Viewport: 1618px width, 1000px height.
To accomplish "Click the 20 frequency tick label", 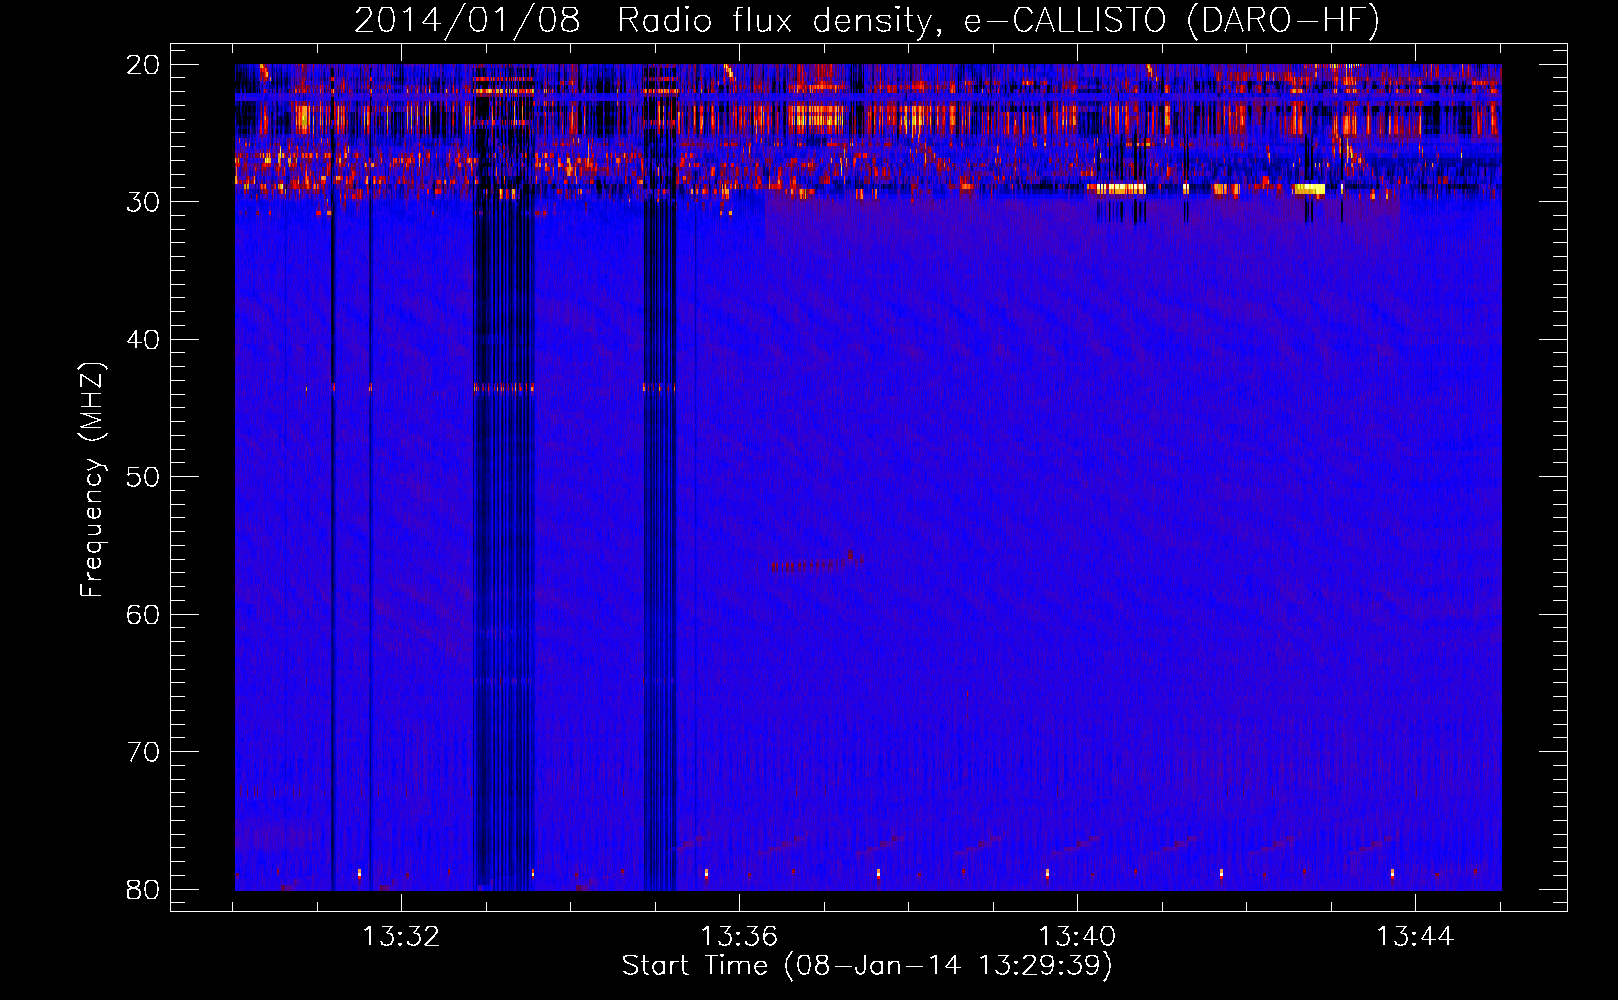I will [x=143, y=65].
